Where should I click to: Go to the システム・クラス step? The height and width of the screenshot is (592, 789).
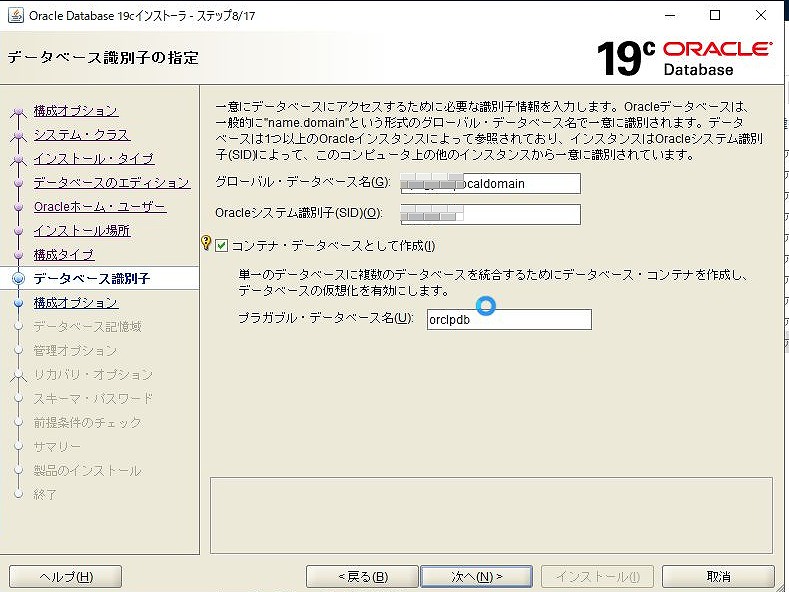tap(82, 134)
